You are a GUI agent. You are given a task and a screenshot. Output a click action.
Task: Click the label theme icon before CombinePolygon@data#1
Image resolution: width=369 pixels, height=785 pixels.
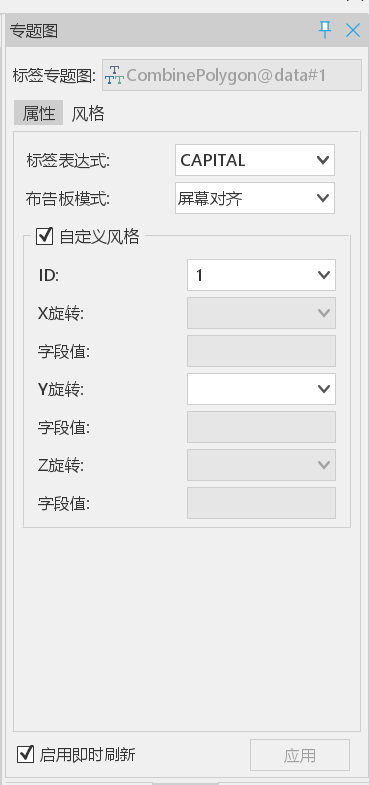[115, 75]
